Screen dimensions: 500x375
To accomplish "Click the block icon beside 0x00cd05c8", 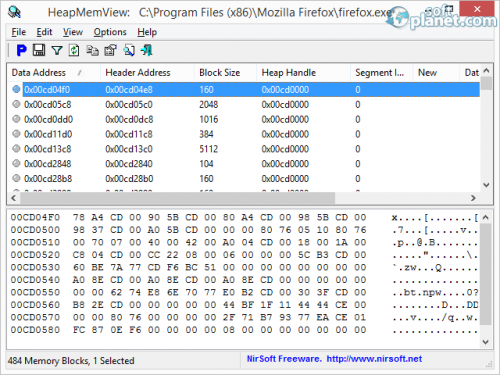I will 16,104.
